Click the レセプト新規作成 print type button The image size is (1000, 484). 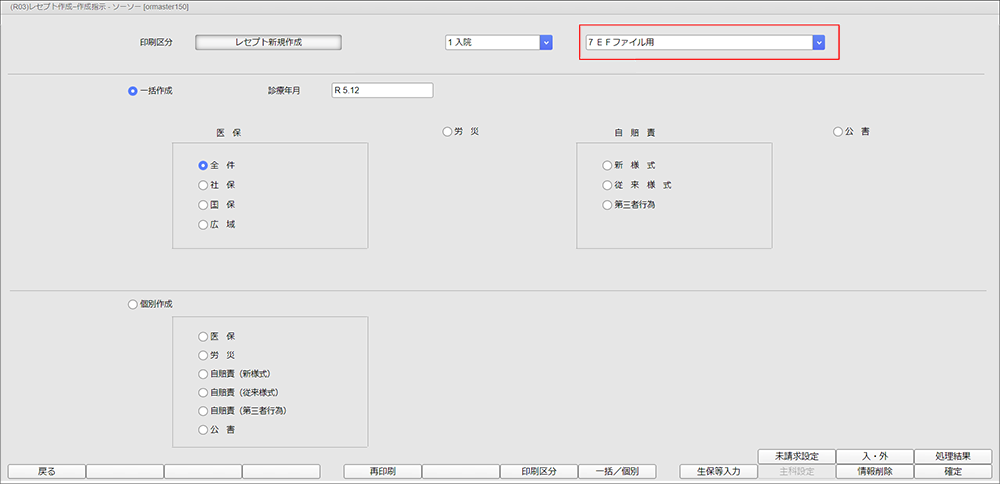click(x=268, y=42)
